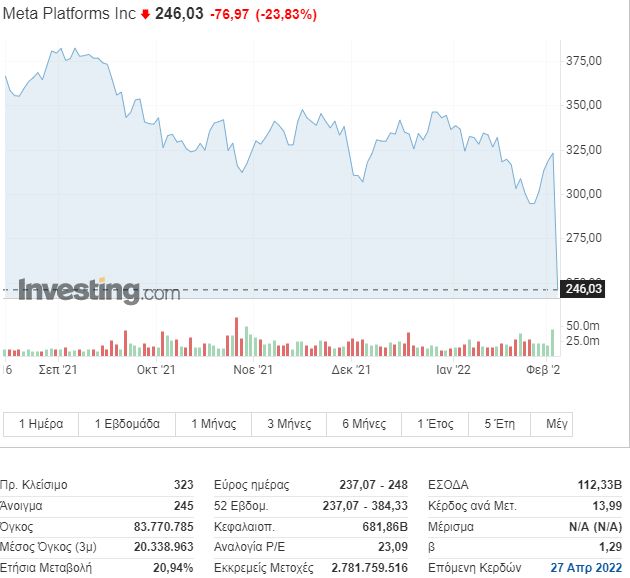The height and width of the screenshot is (578, 630).
Task: Click the Σεπ '21 label on time axis
Action: click(x=58, y=370)
